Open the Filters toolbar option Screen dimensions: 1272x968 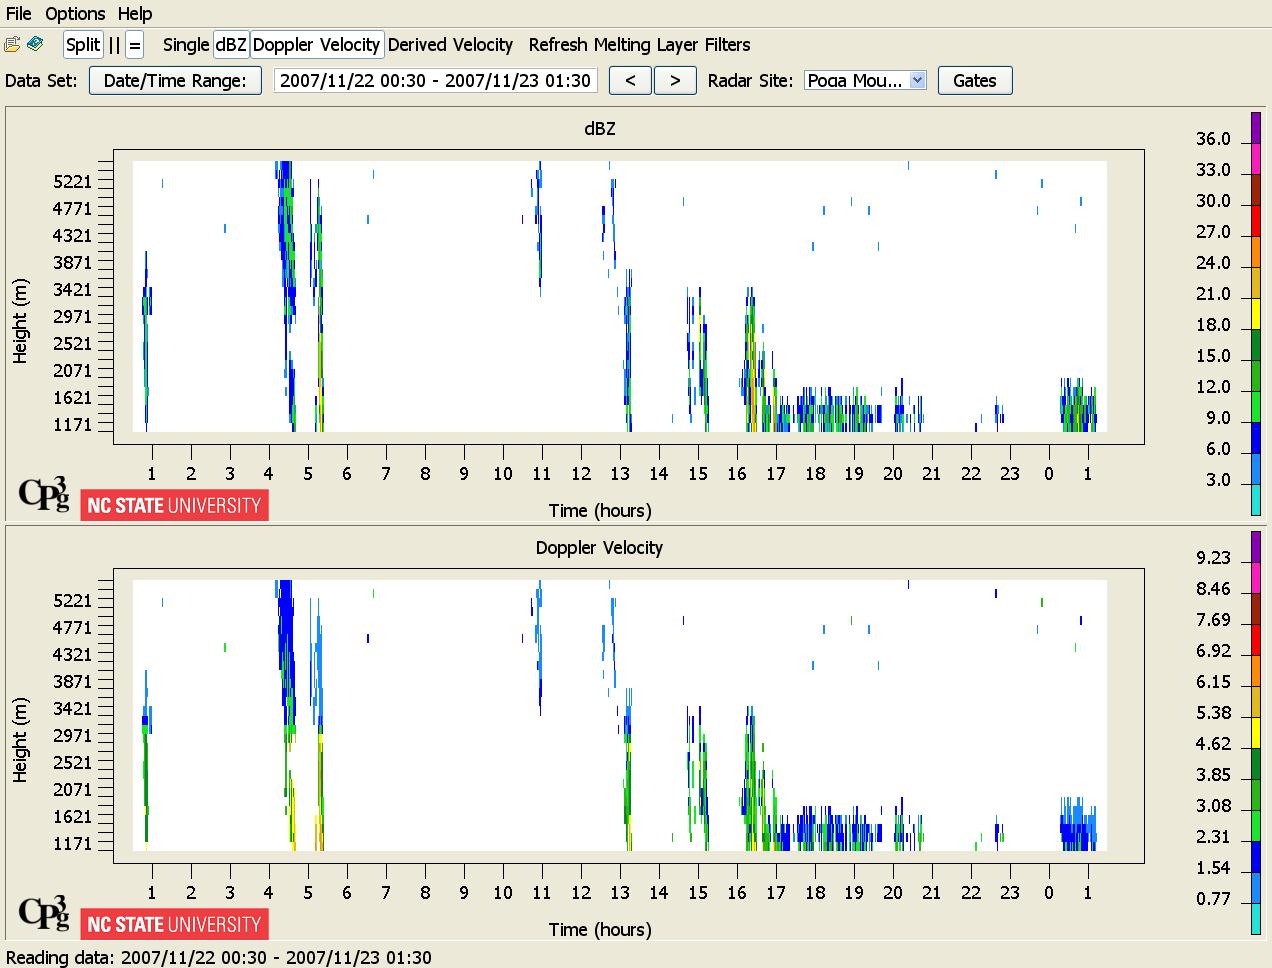click(x=727, y=45)
